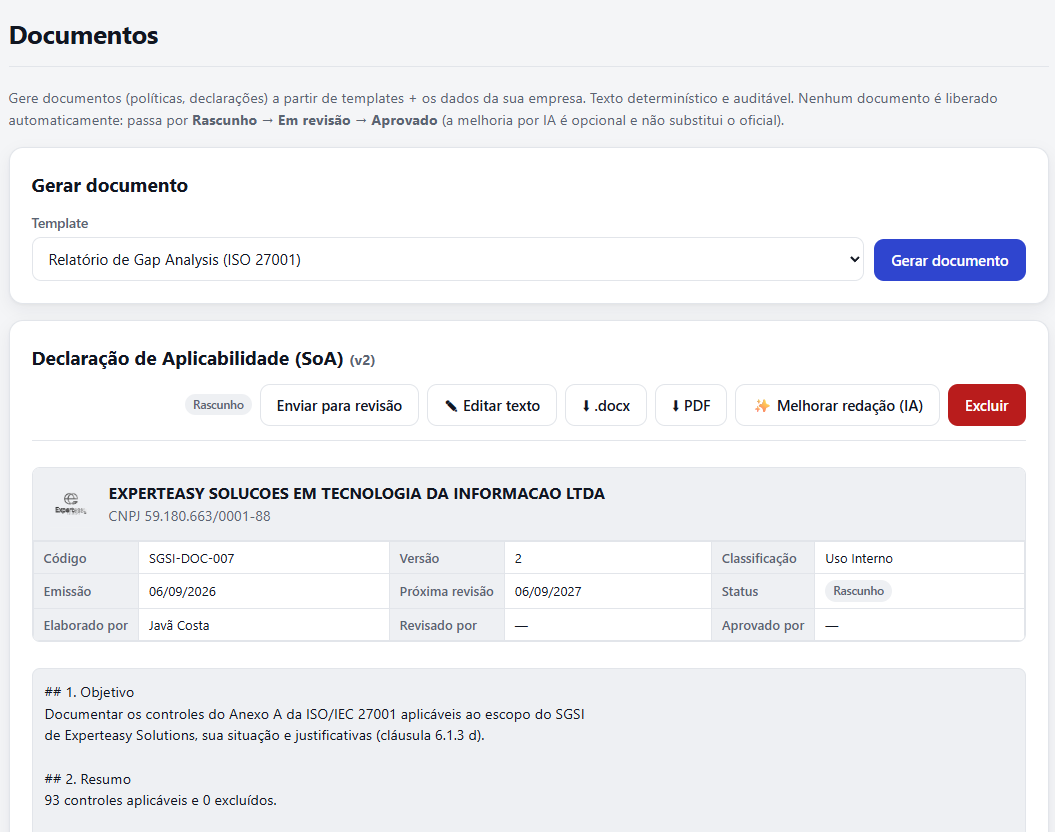The height and width of the screenshot is (832, 1055).
Task: Click the Aprovado por dash value
Action: 832,626
